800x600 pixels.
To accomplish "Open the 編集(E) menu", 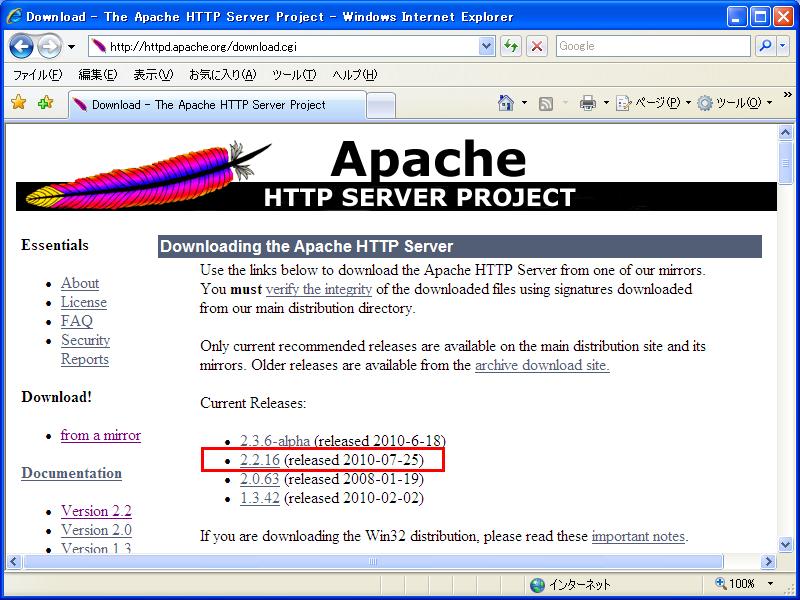I will (x=97, y=75).
